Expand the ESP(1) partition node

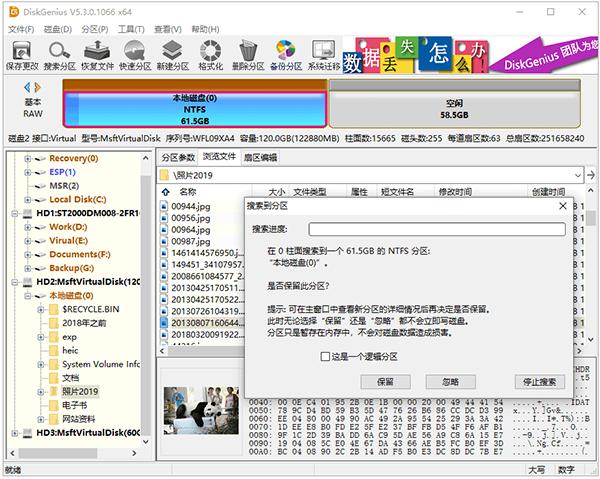[x=28, y=172]
